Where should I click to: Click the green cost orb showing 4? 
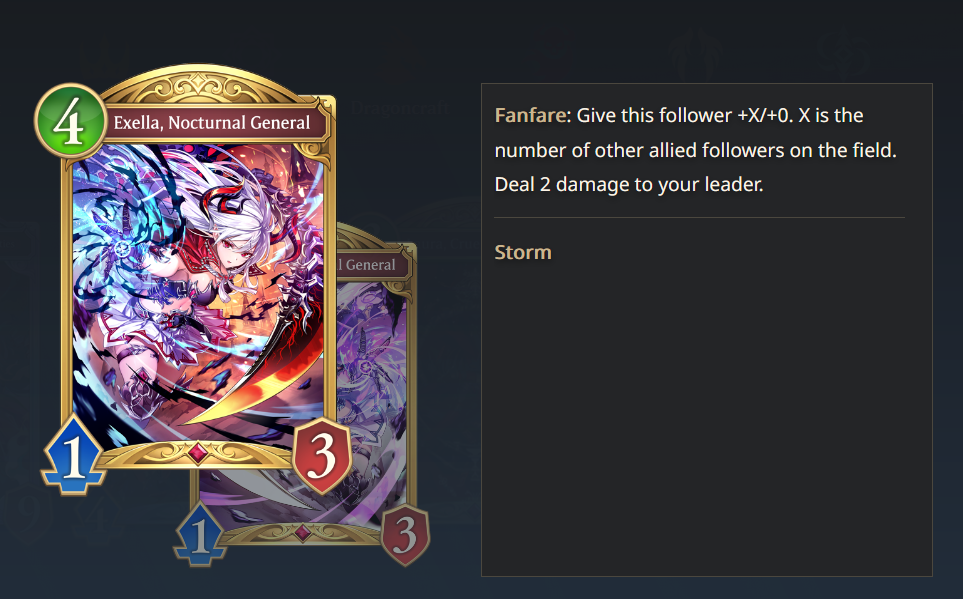[70, 121]
